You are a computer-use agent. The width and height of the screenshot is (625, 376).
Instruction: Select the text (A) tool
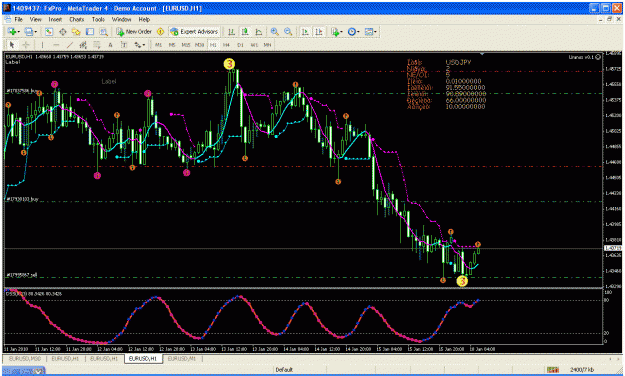click(x=110, y=45)
